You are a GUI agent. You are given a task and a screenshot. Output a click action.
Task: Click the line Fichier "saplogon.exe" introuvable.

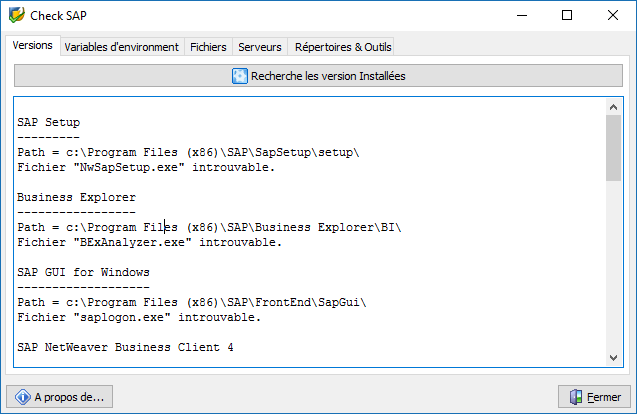point(139,317)
